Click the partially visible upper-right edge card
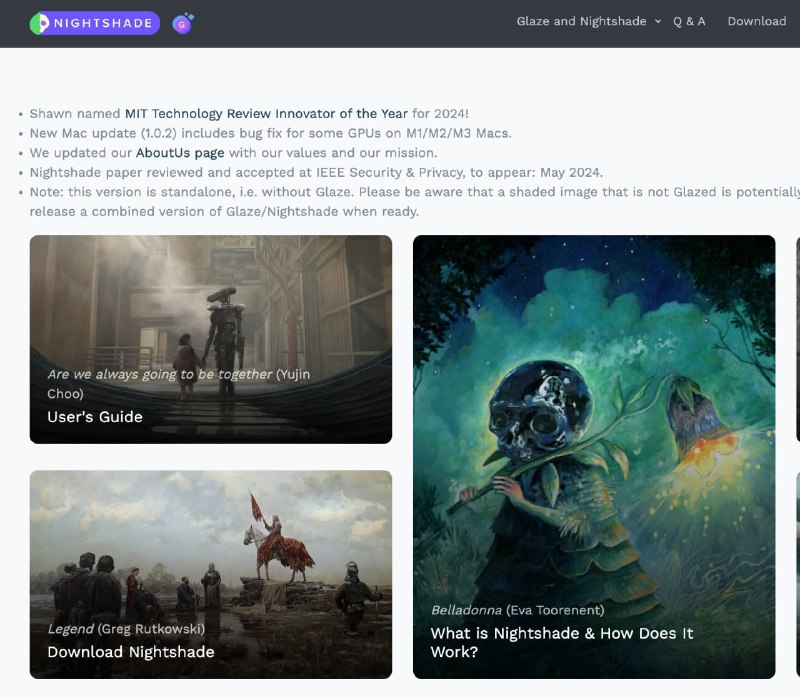 [x=797, y=338]
